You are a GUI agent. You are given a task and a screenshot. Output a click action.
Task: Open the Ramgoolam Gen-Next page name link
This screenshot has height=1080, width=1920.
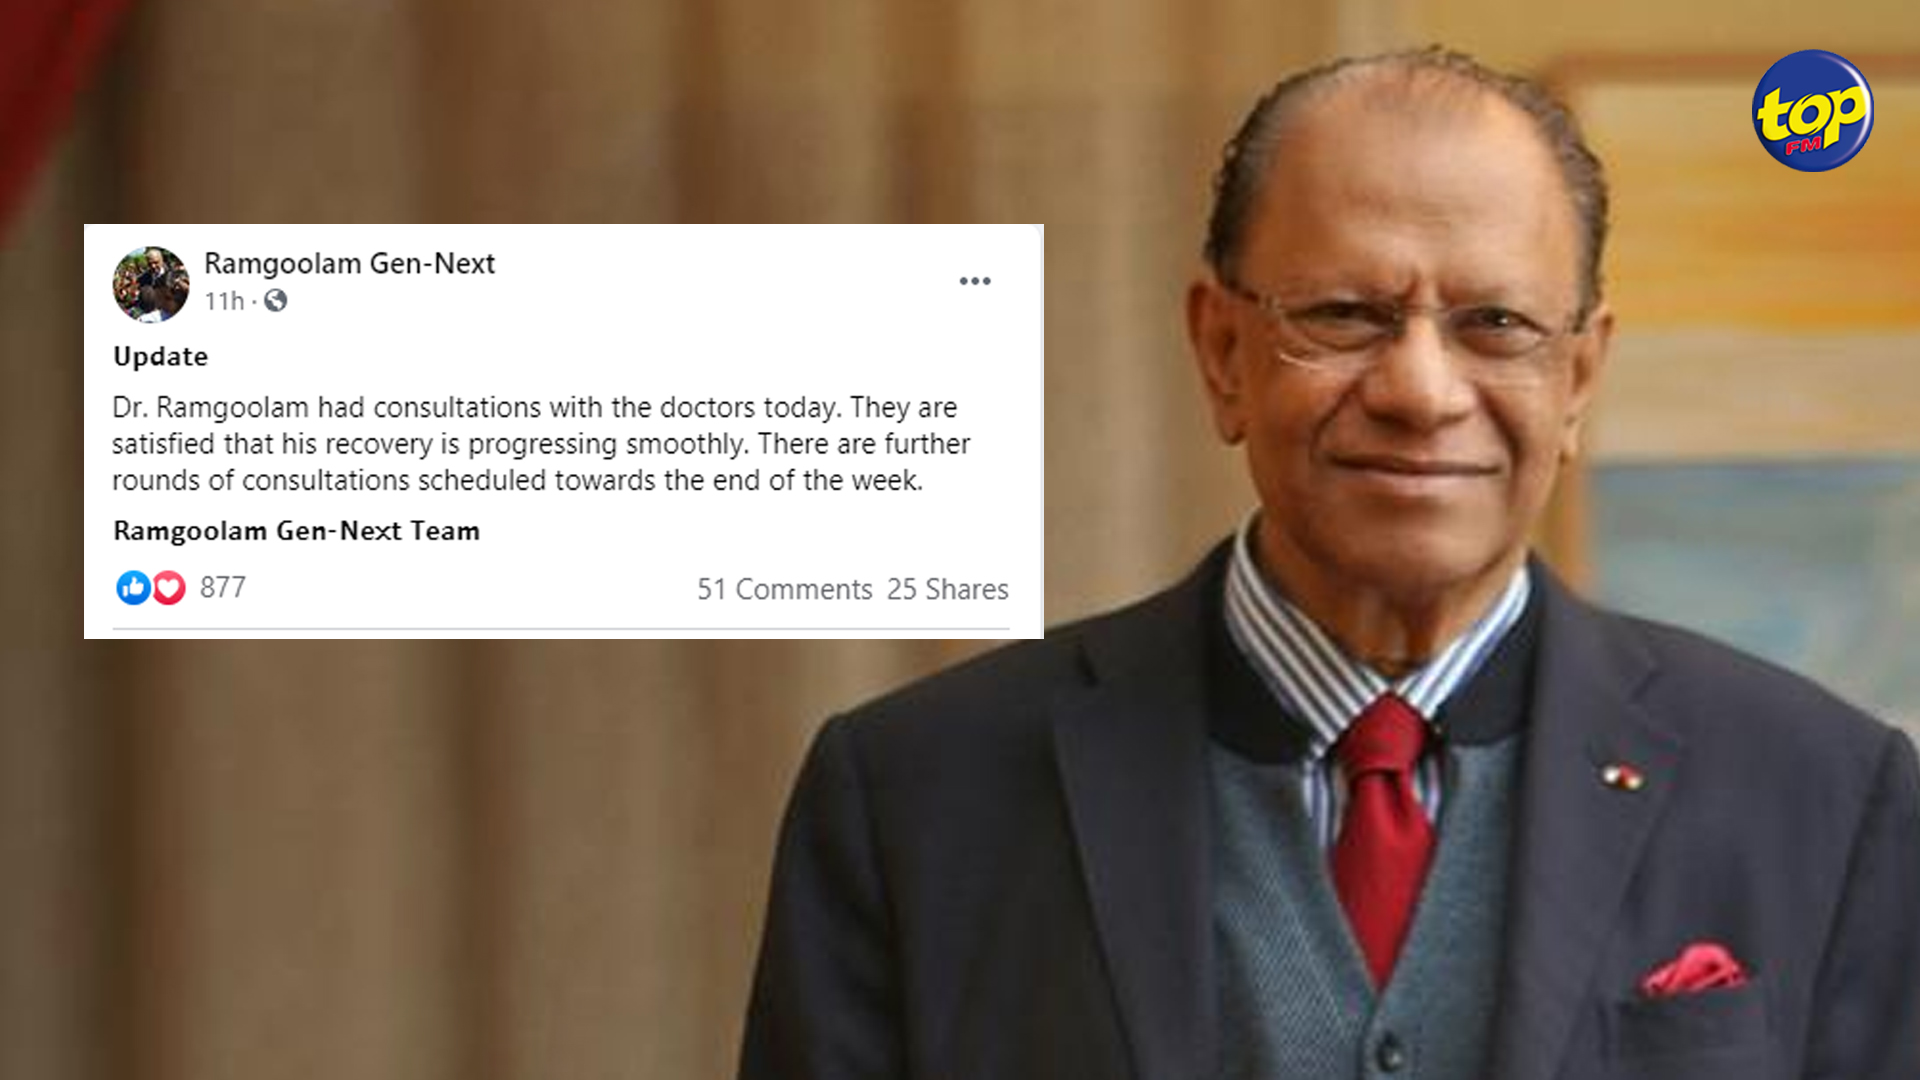[350, 263]
